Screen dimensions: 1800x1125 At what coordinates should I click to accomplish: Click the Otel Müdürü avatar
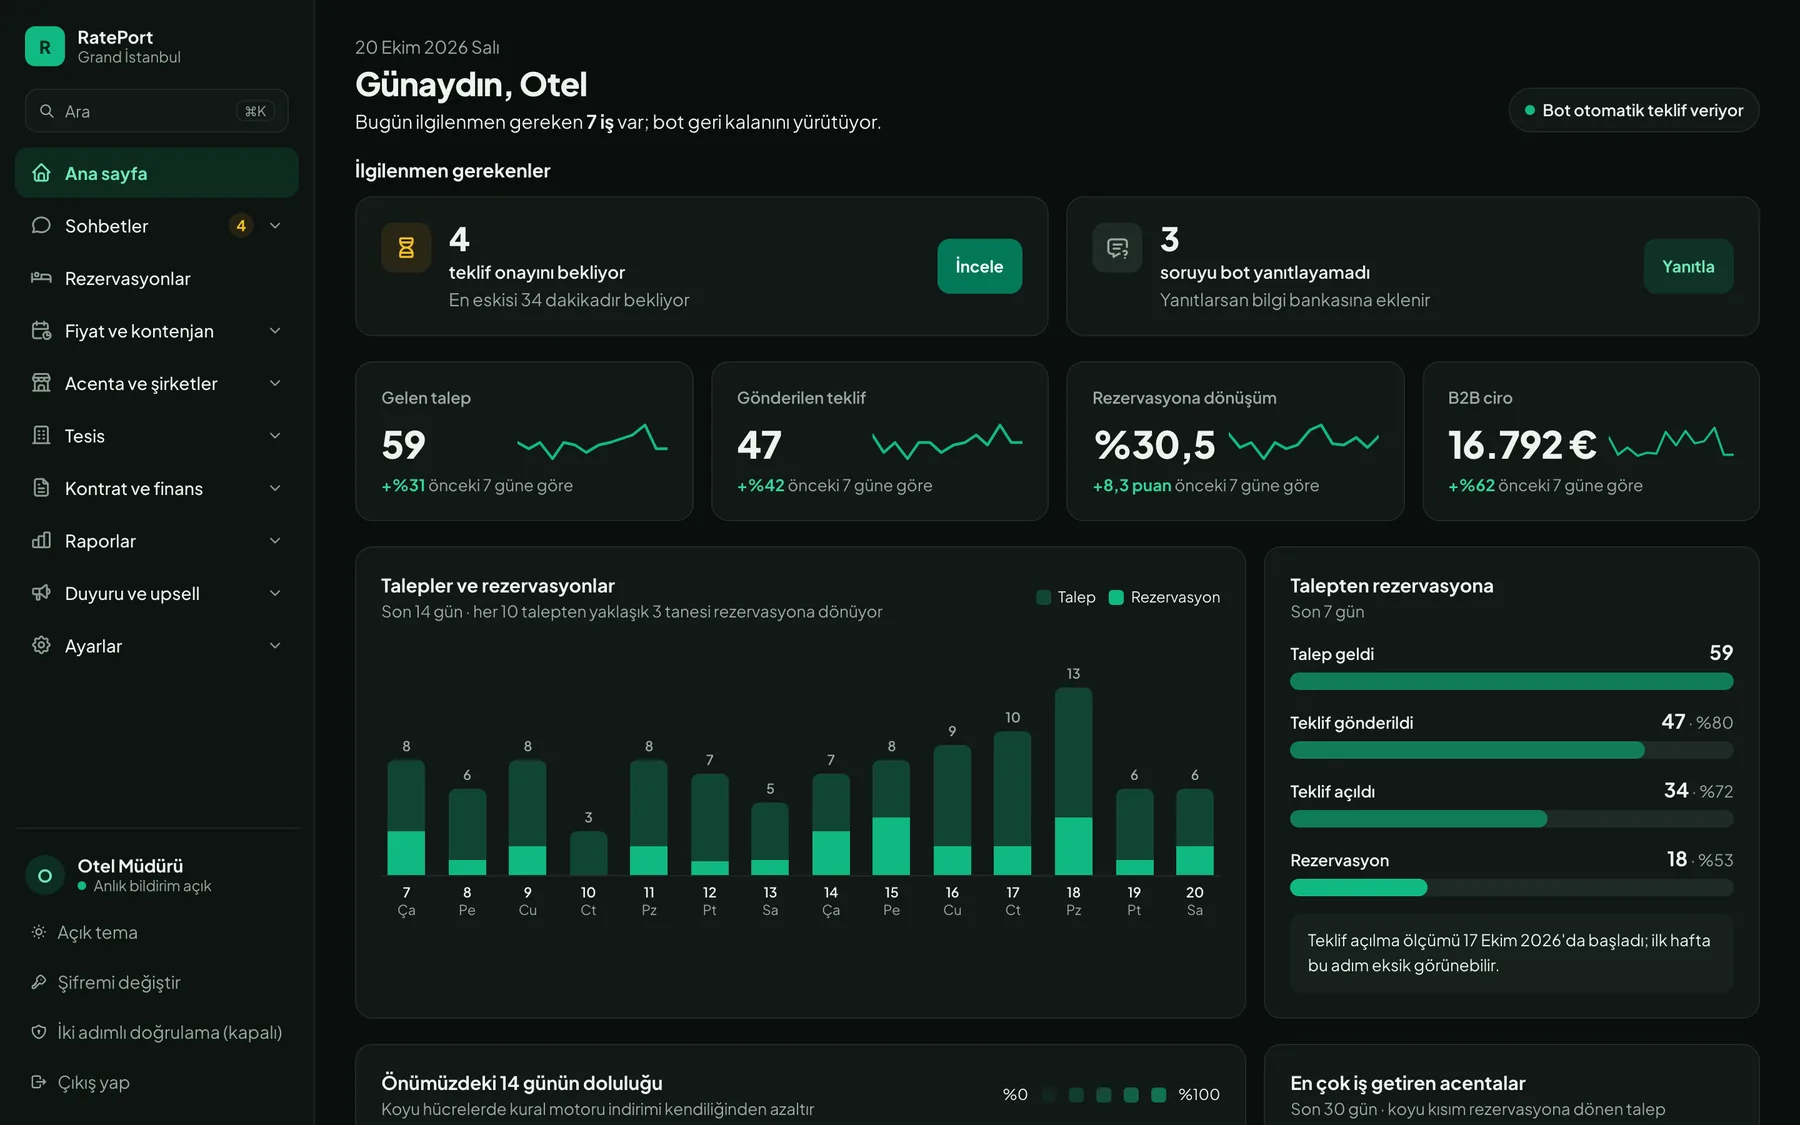pos(45,875)
